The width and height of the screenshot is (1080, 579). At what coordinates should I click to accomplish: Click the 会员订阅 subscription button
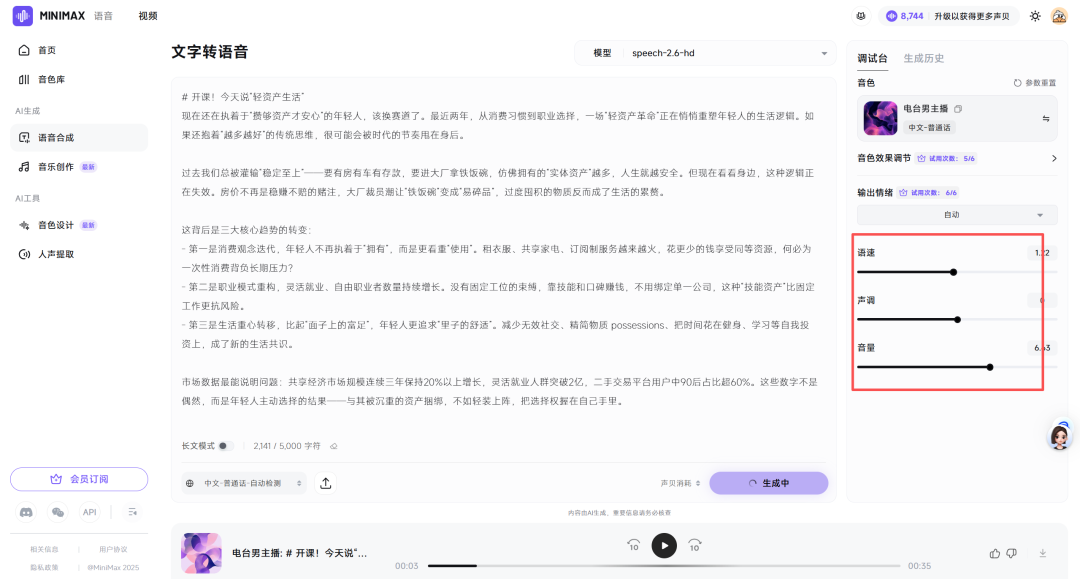pos(79,479)
